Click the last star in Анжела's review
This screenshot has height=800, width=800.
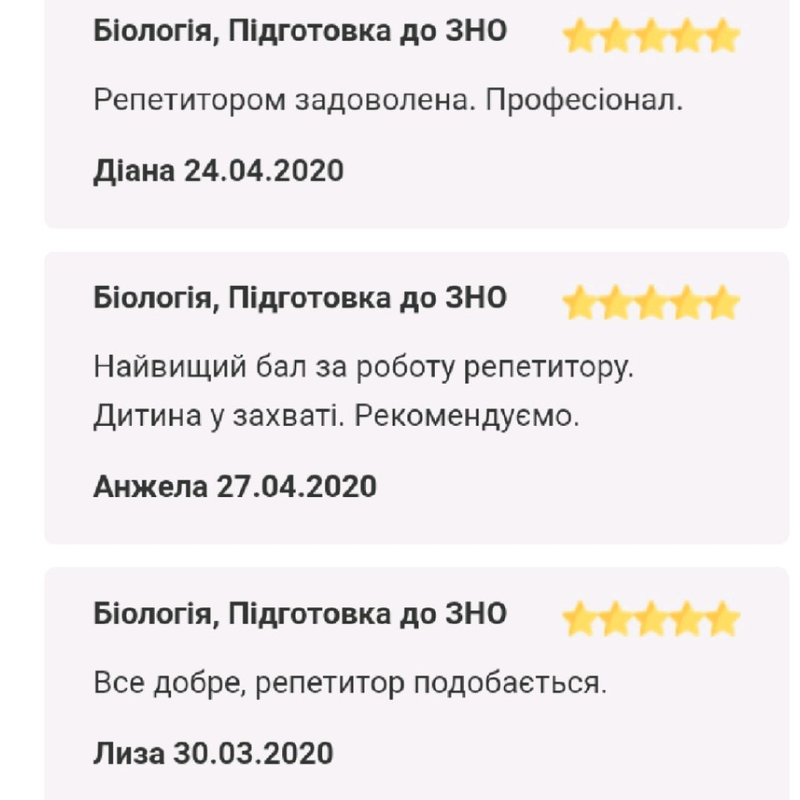click(723, 302)
